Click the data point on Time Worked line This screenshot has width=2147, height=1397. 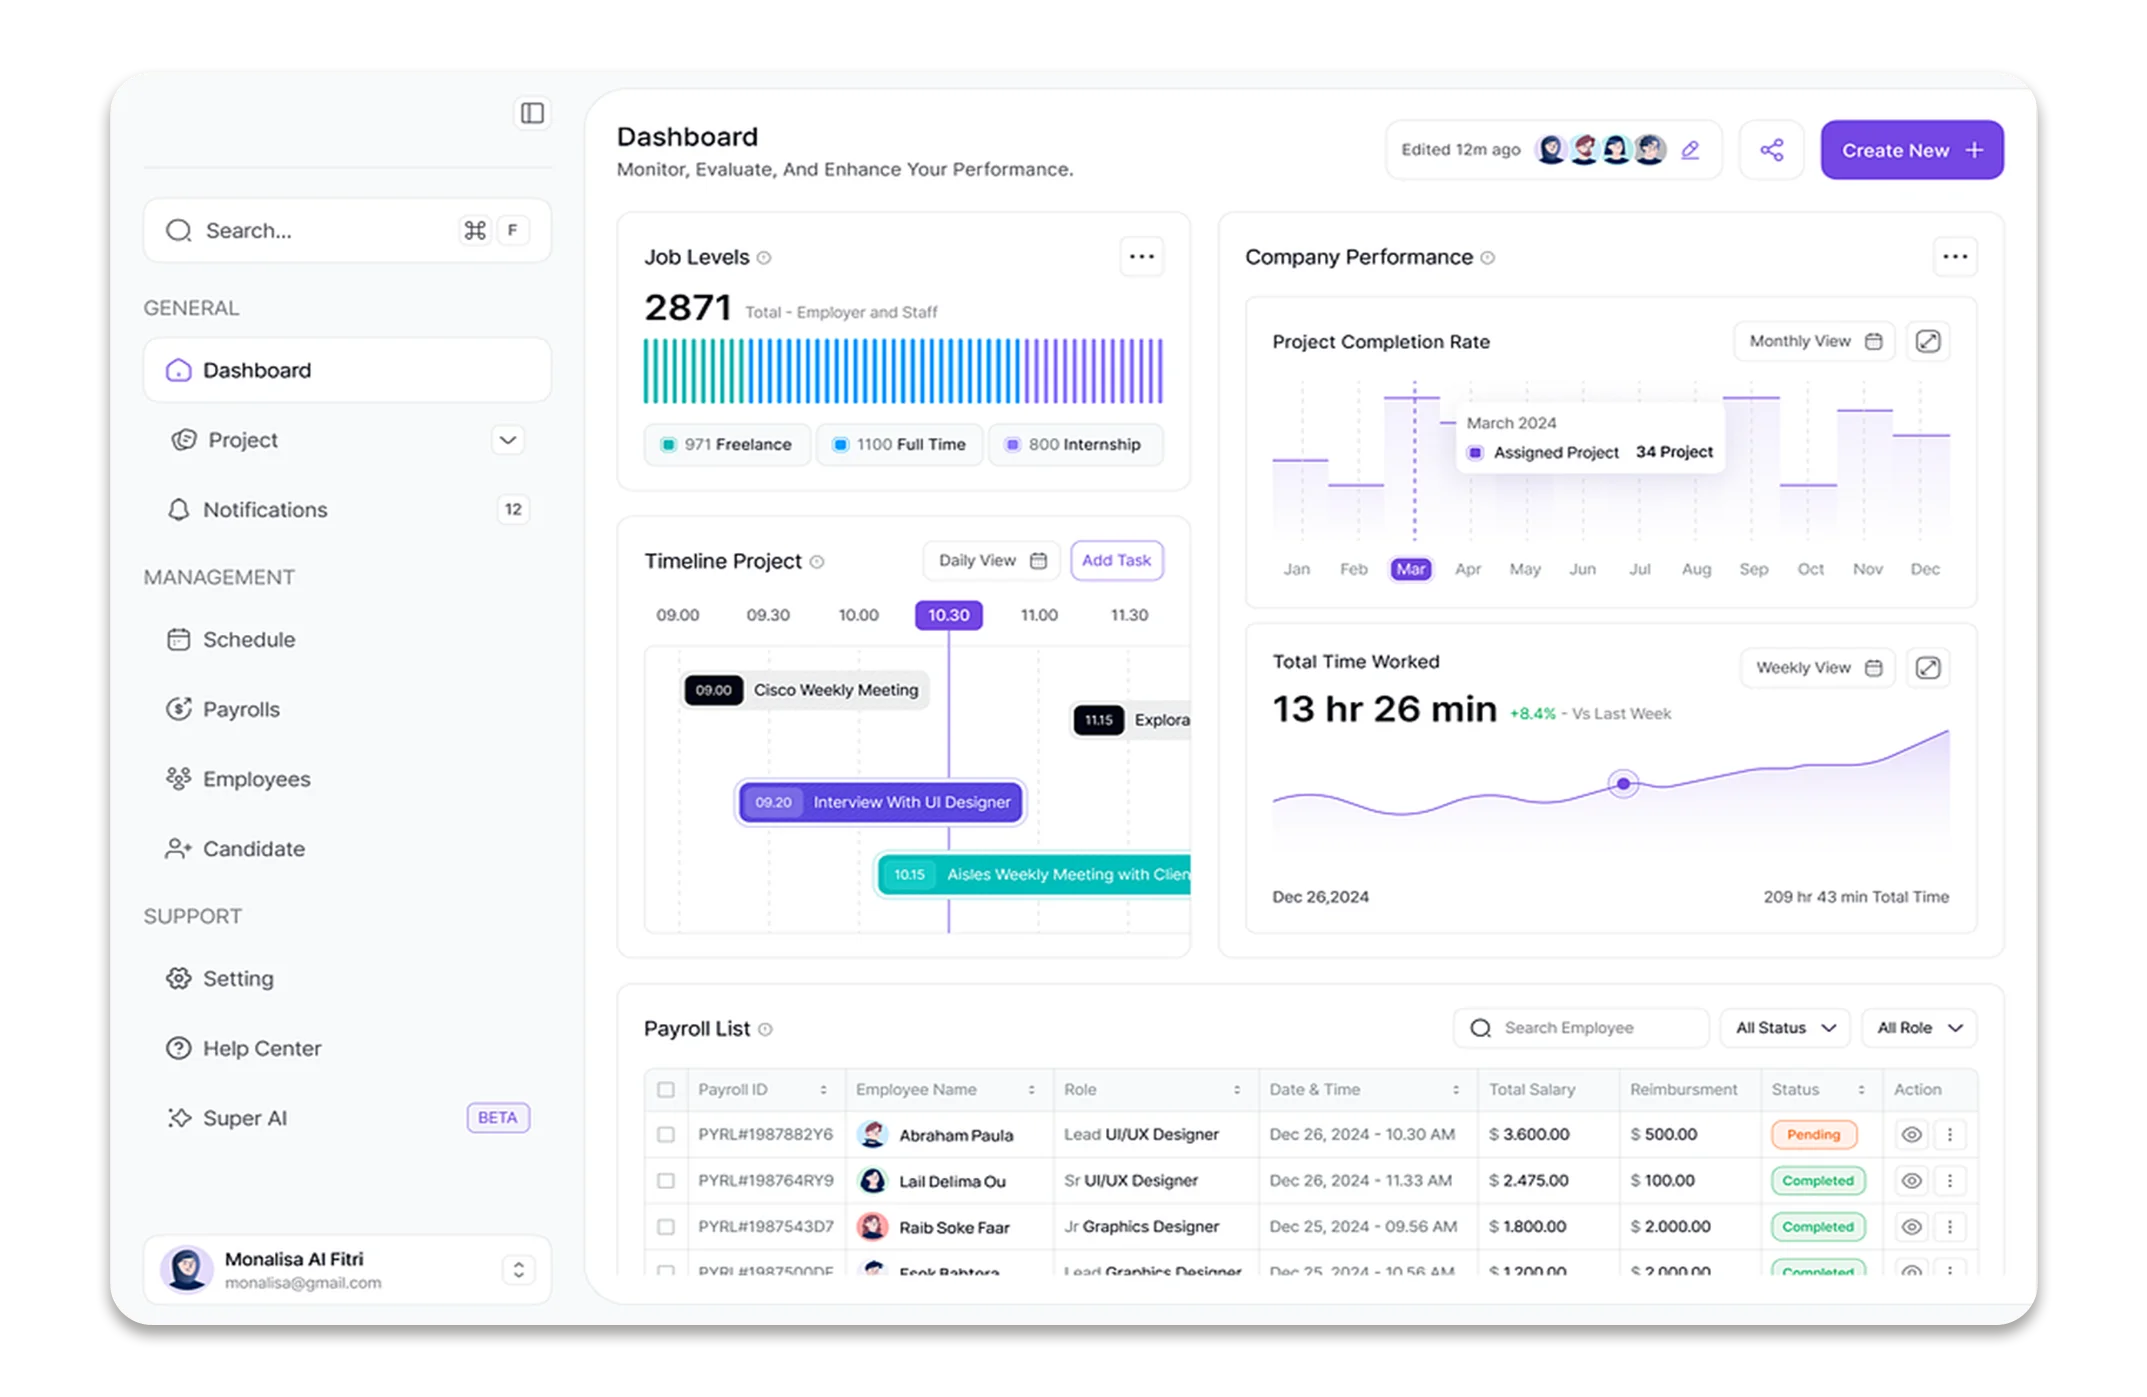click(x=1623, y=784)
